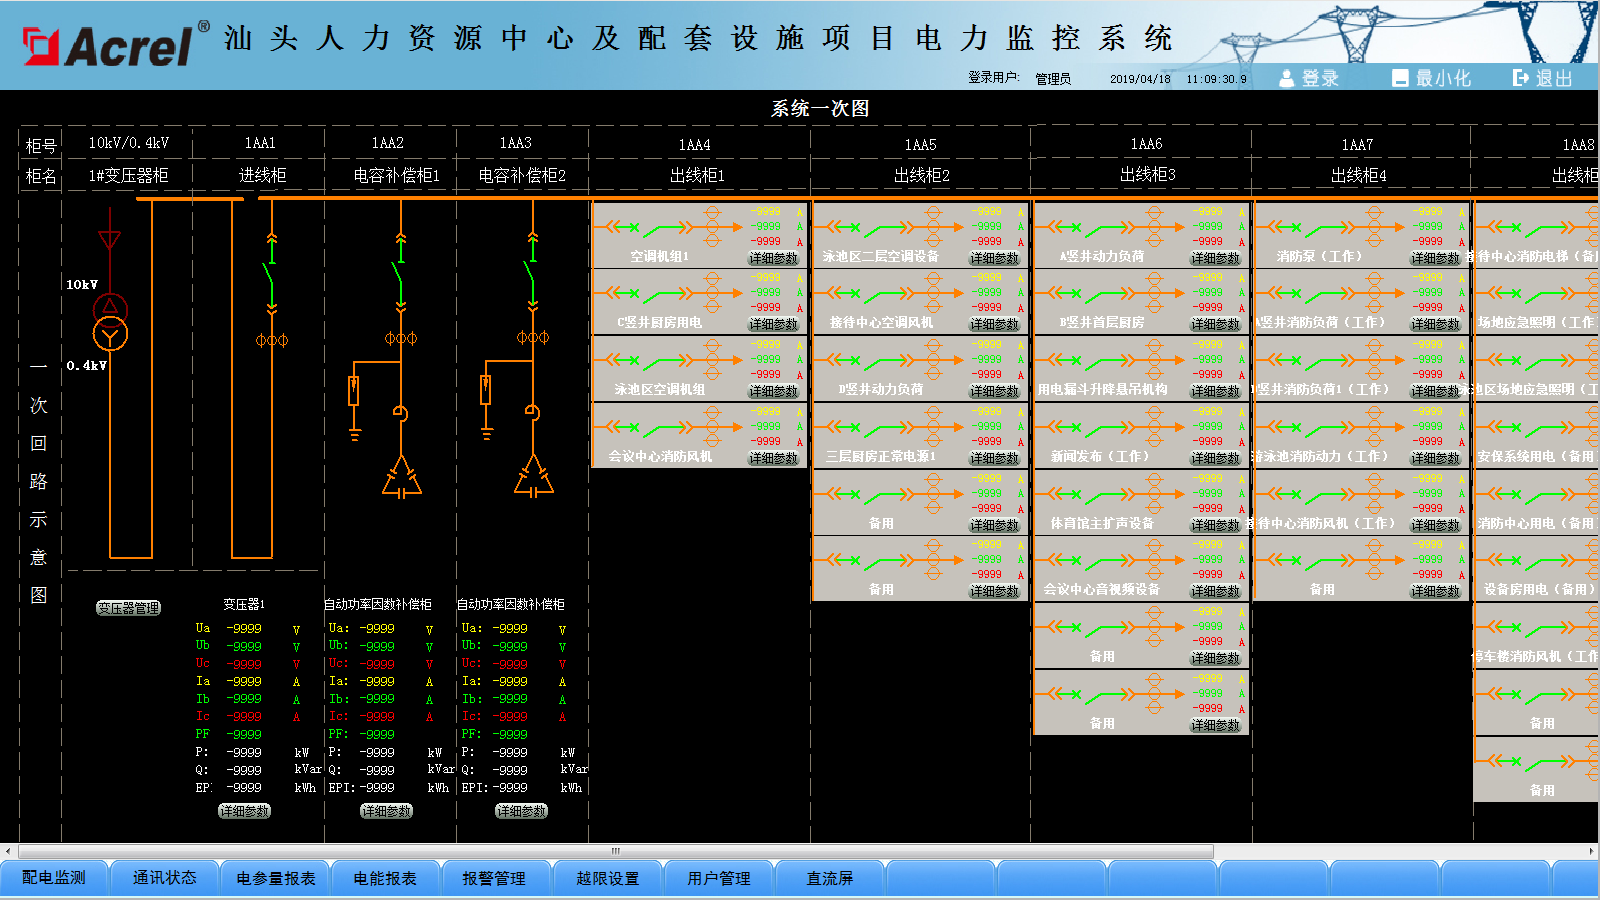Toggle the 进线柜 1AA1 incoming breaker switch

pyautogui.click(x=270, y=273)
